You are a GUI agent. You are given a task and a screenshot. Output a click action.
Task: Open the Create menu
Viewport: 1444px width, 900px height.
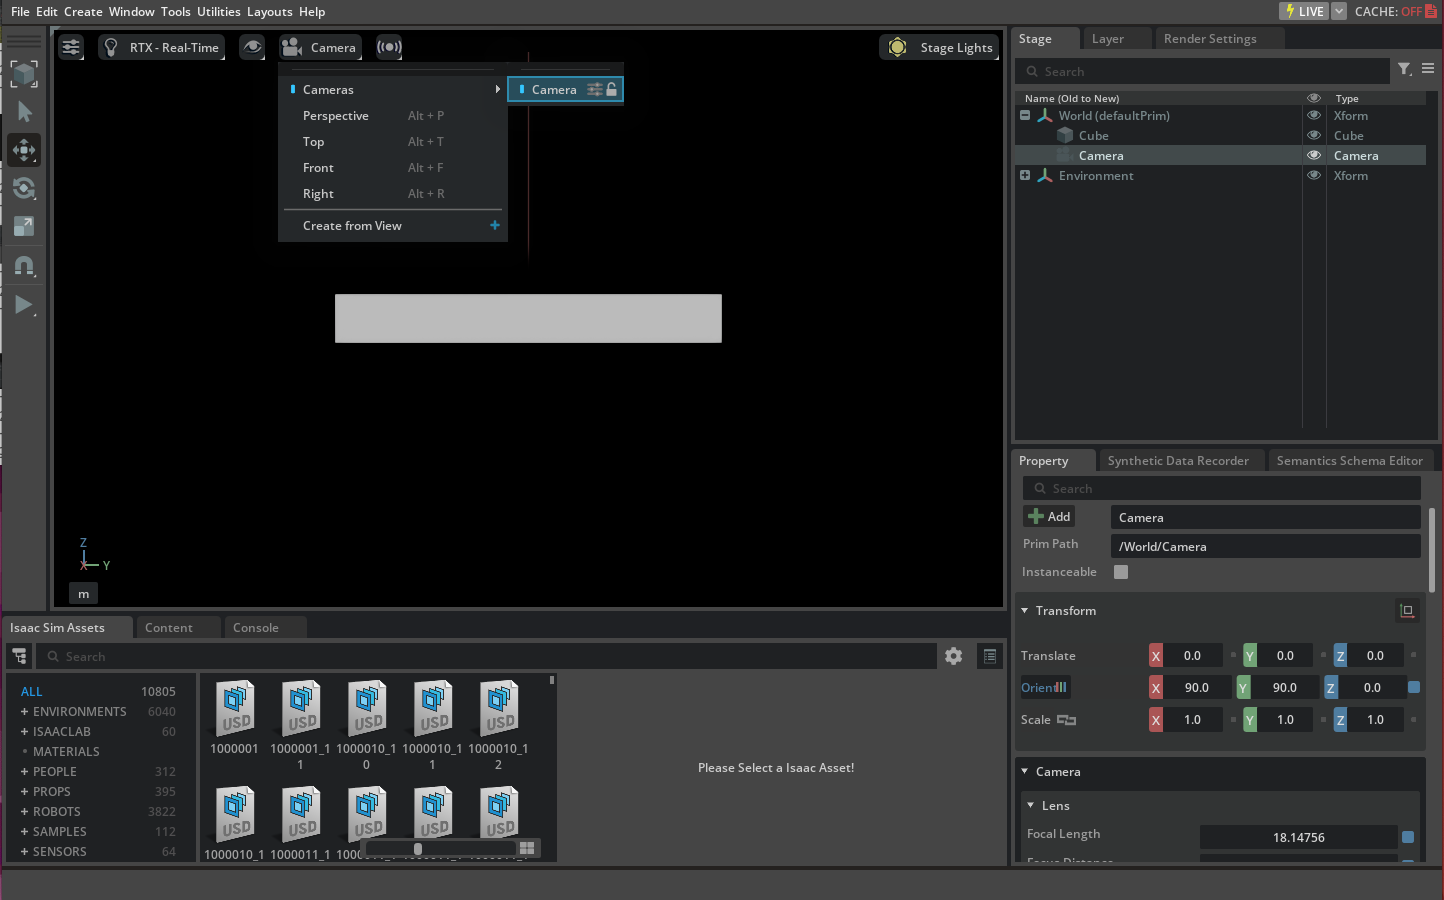[x=83, y=11]
